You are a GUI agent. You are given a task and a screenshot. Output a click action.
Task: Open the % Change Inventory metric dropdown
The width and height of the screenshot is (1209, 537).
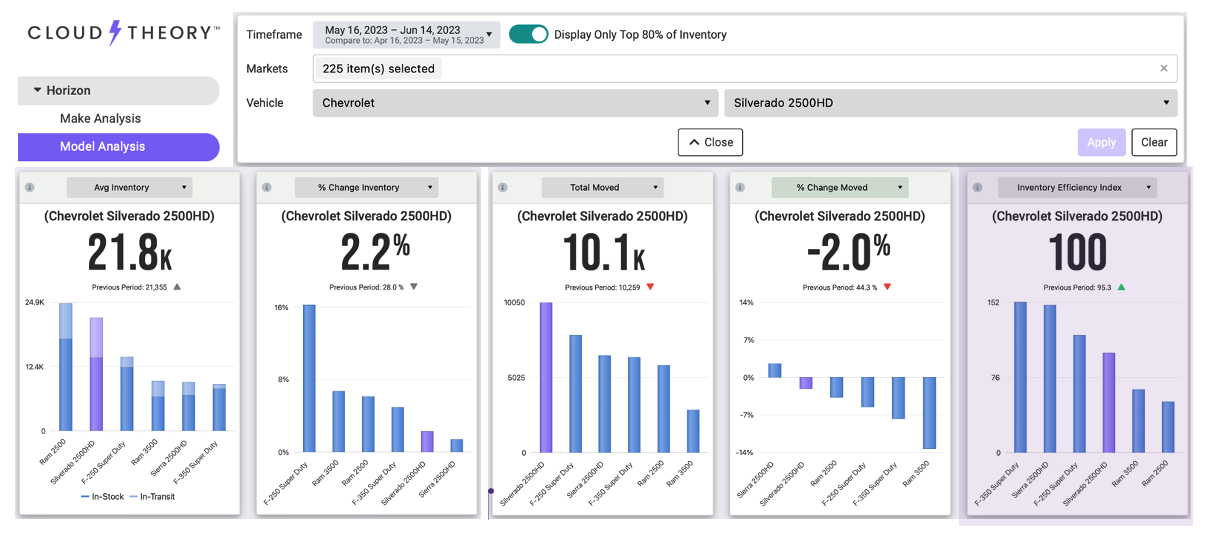point(366,187)
